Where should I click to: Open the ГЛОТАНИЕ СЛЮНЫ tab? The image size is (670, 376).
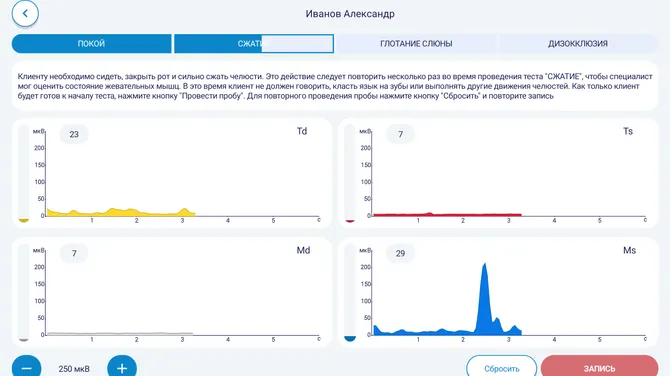click(x=416, y=44)
